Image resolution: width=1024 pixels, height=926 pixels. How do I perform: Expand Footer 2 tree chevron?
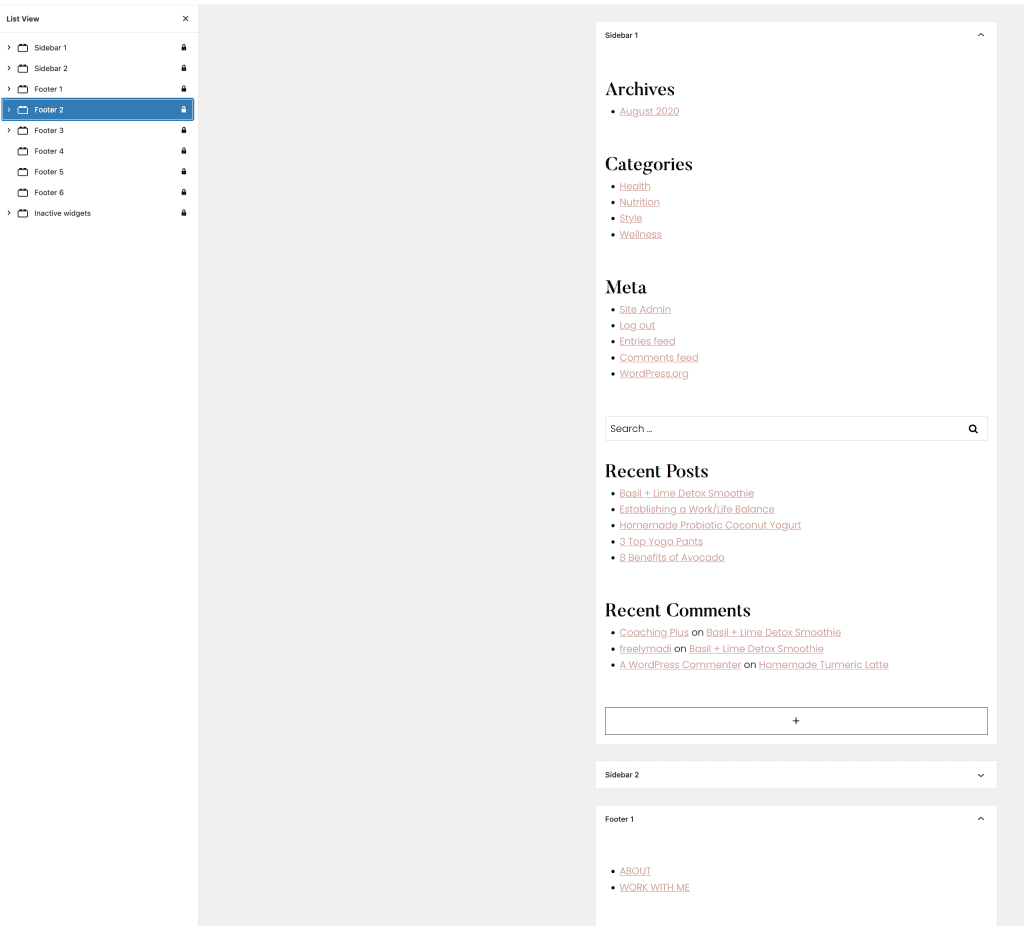(x=8, y=110)
